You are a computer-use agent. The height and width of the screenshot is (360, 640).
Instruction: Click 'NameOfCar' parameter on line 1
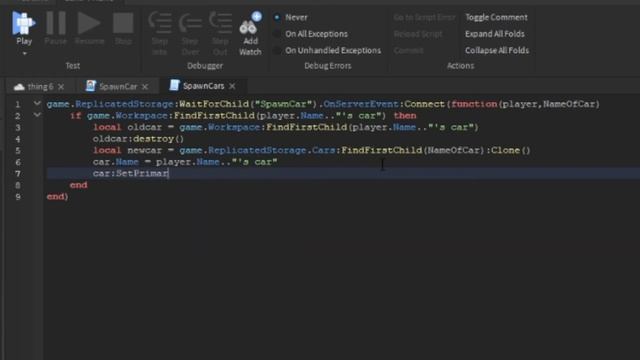(569, 104)
